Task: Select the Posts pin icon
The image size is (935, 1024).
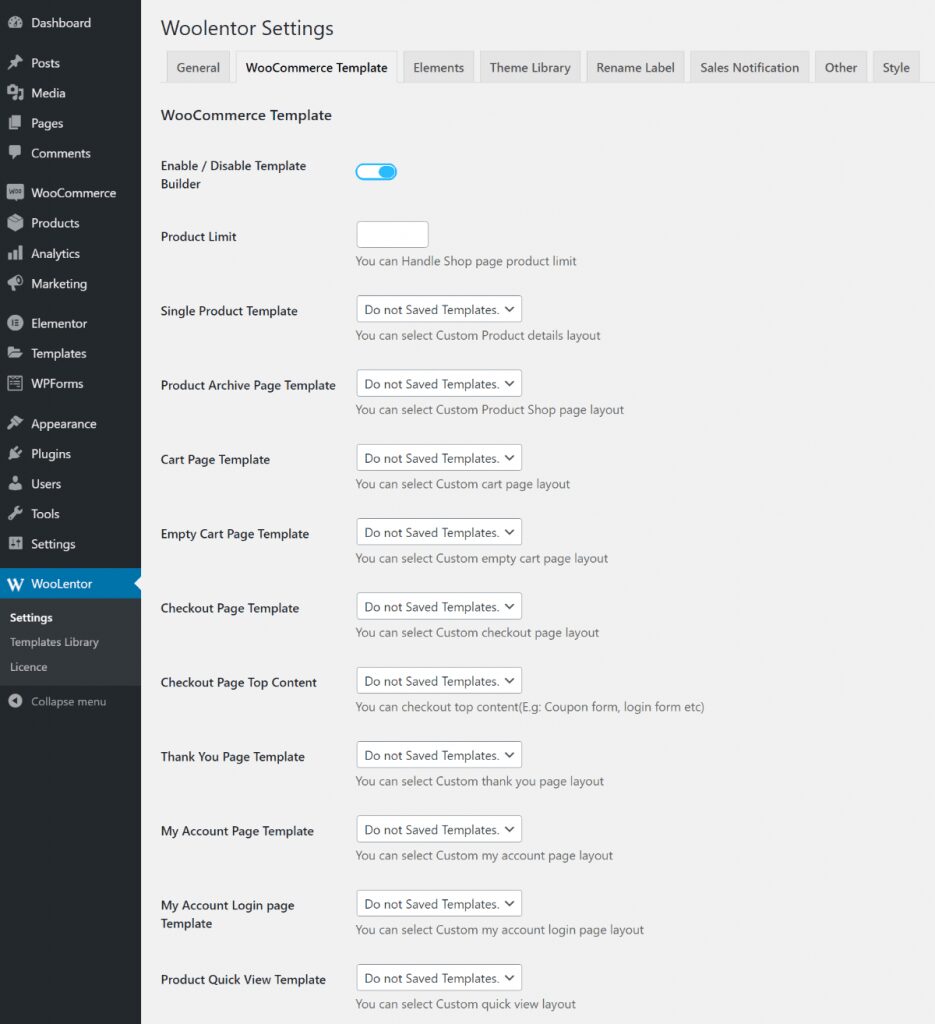Action: coord(17,62)
